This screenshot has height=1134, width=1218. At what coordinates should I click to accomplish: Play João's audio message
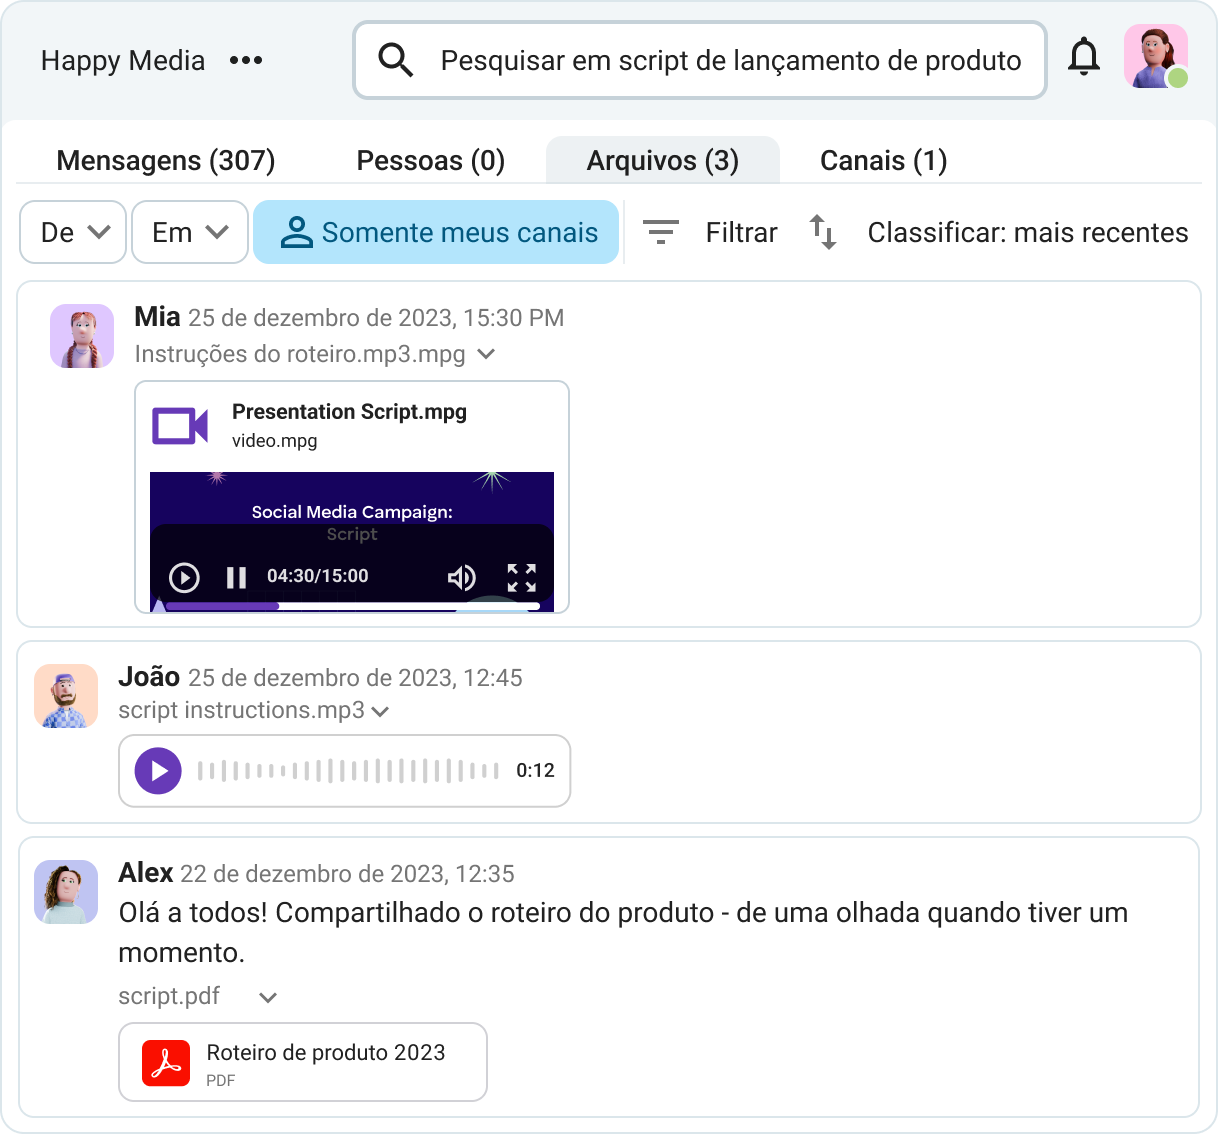(158, 770)
